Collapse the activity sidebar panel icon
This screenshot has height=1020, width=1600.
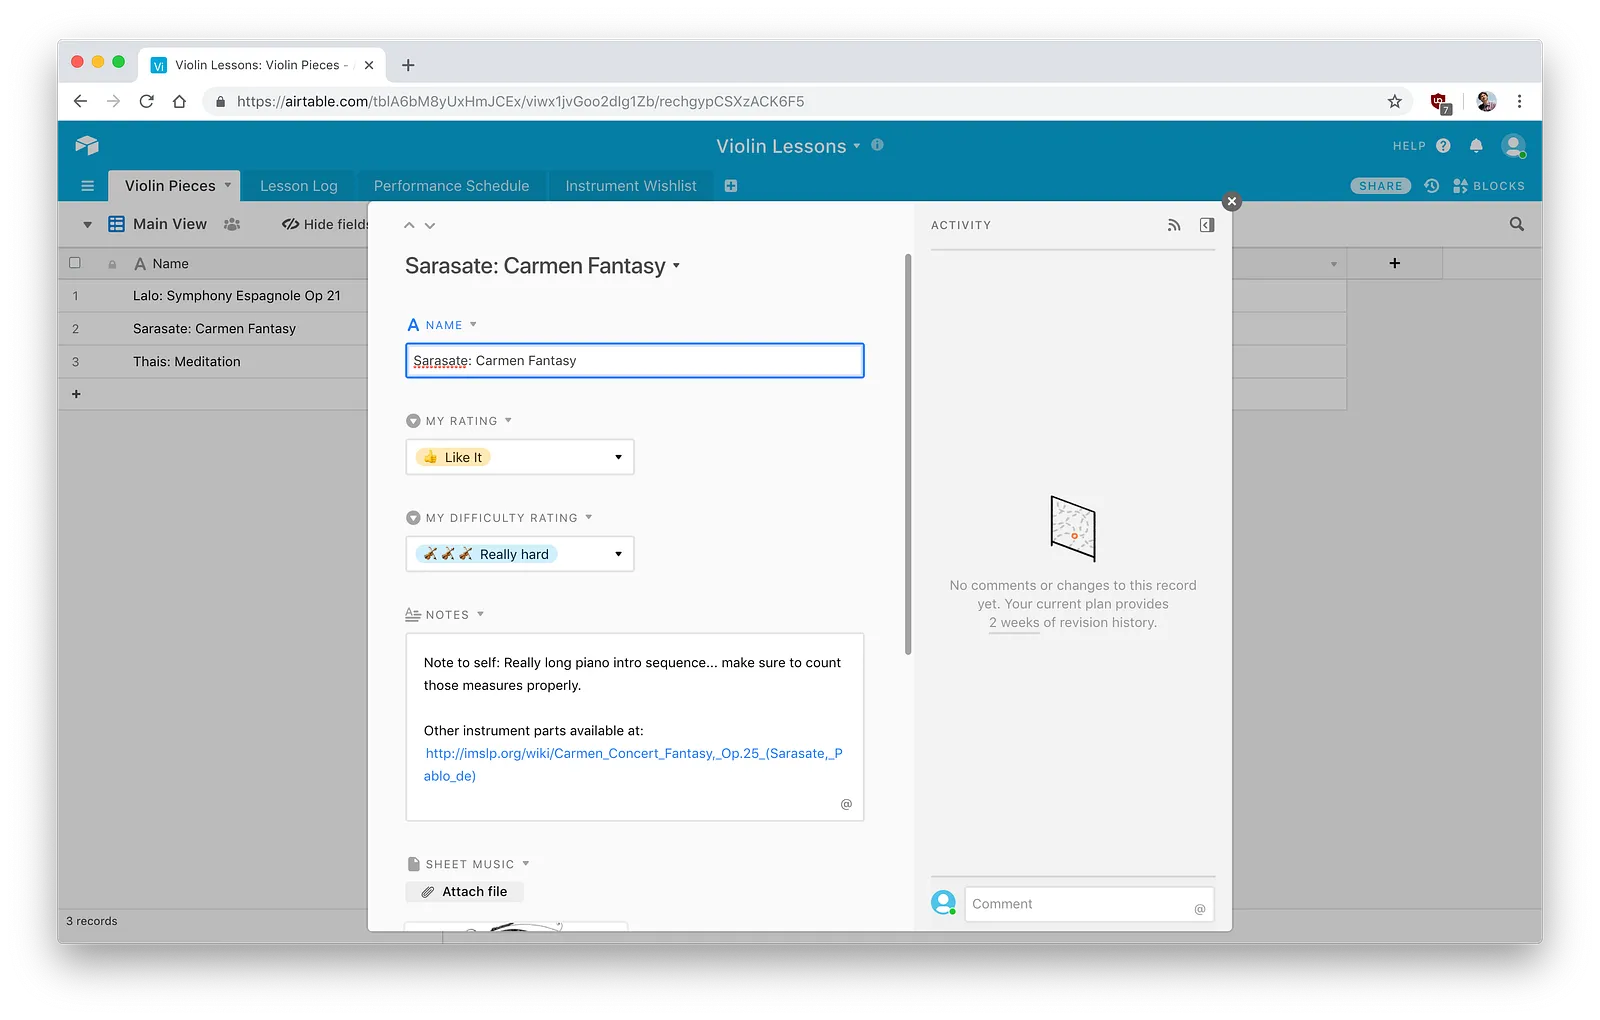click(1207, 225)
